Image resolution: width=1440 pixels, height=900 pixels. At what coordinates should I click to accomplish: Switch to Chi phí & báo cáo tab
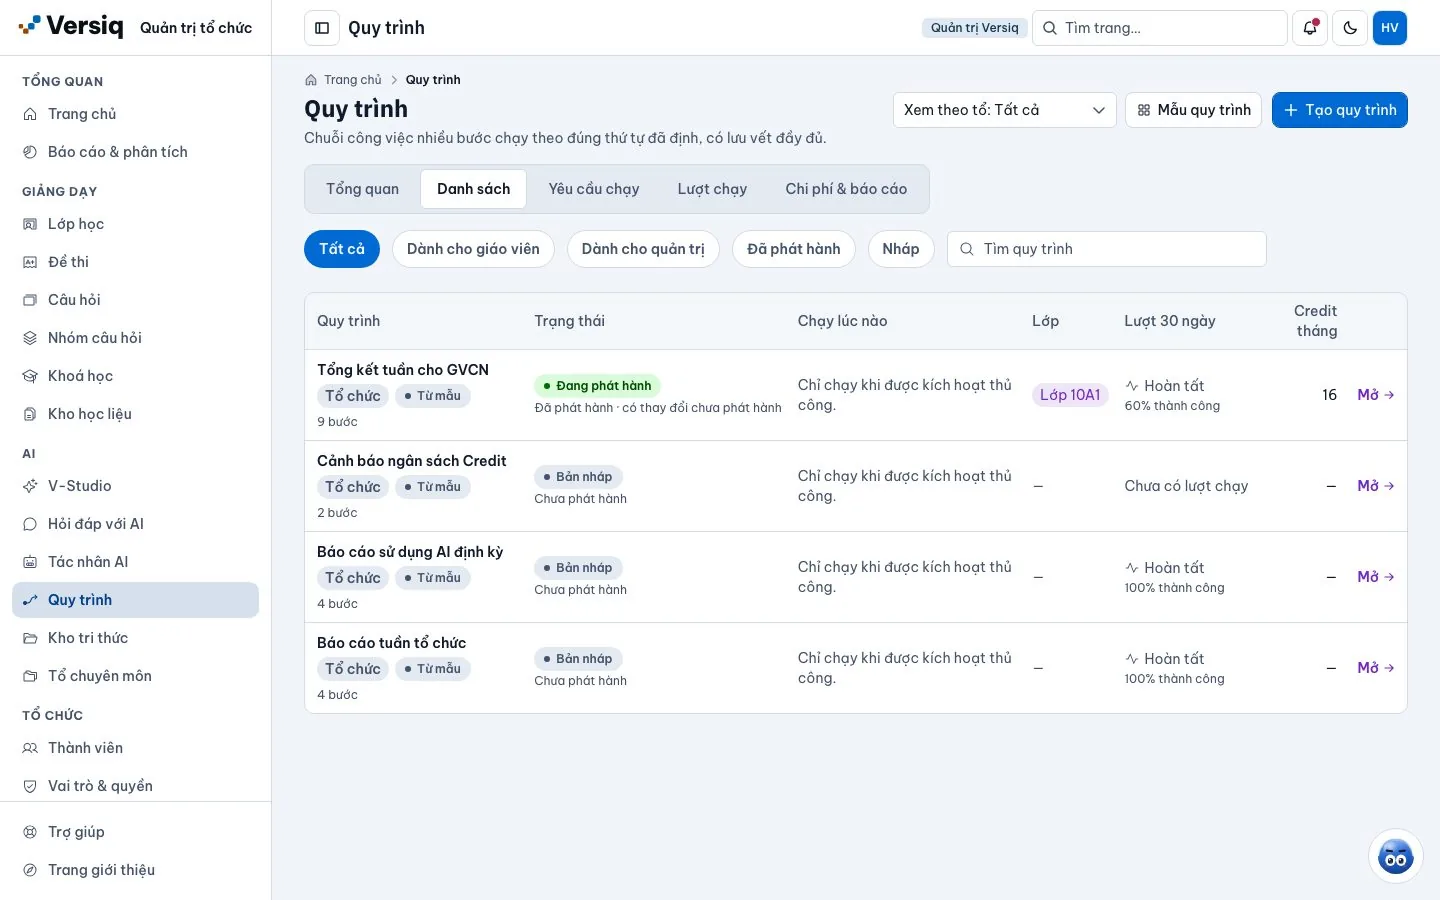point(846,189)
